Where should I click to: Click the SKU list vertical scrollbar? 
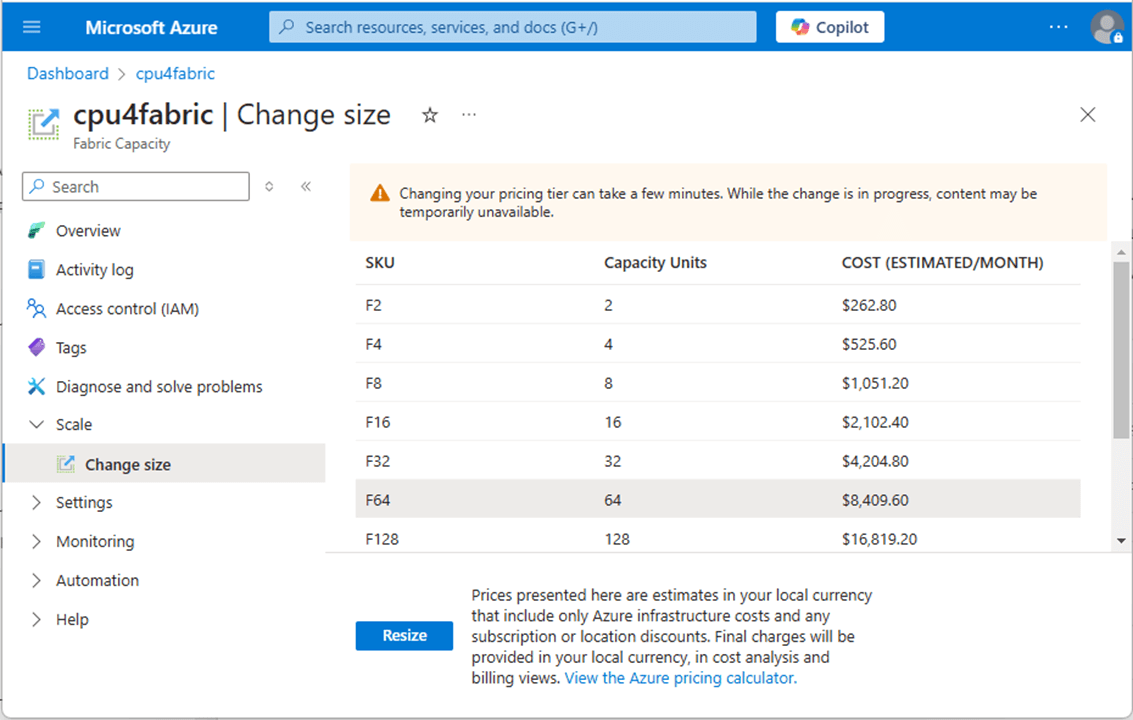tap(1121, 351)
